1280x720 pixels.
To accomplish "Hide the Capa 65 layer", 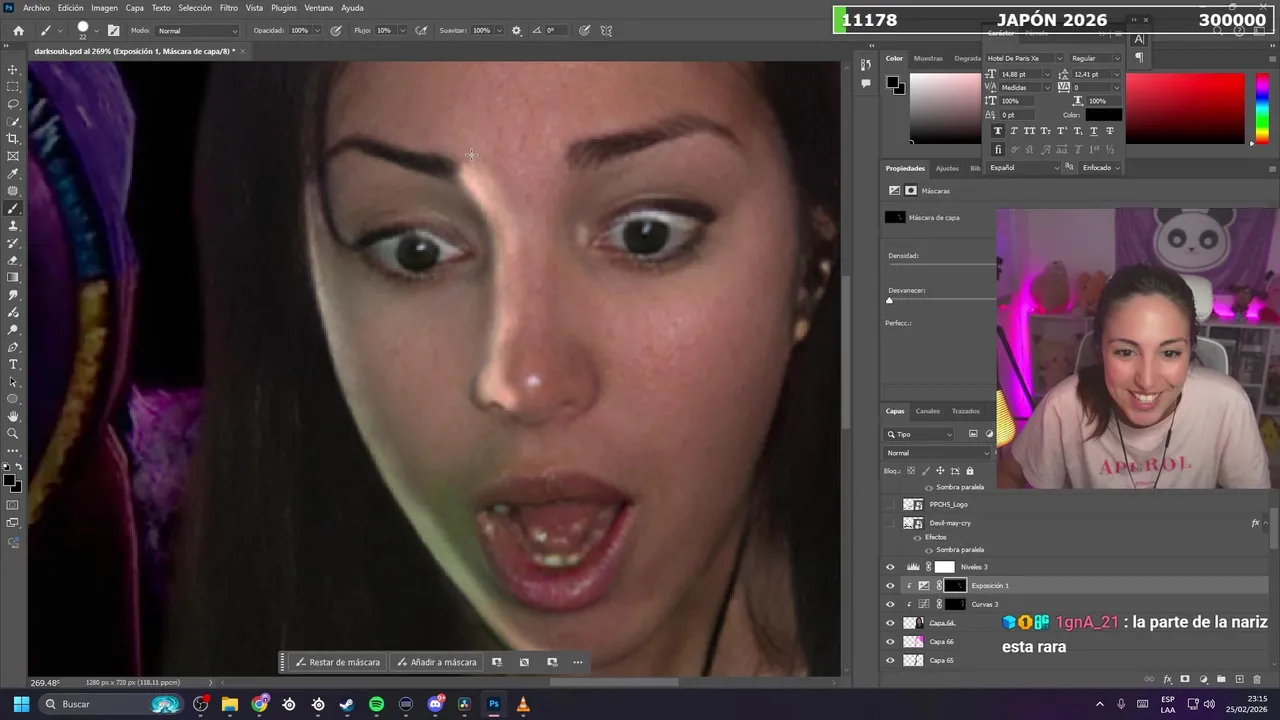I will pos(890,660).
